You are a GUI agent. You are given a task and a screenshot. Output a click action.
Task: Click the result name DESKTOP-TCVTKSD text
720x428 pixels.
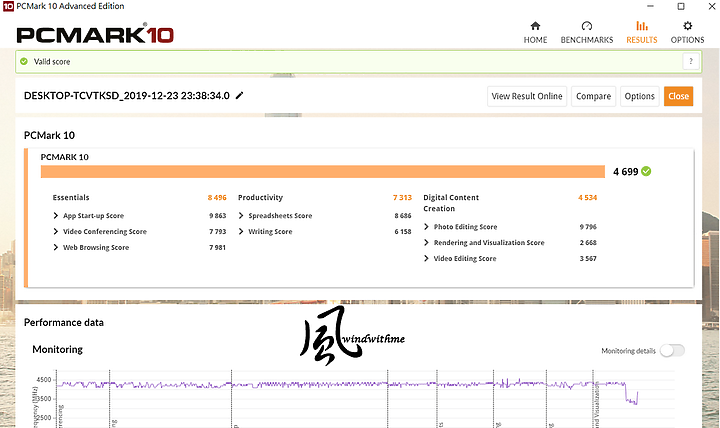[127, 96]
